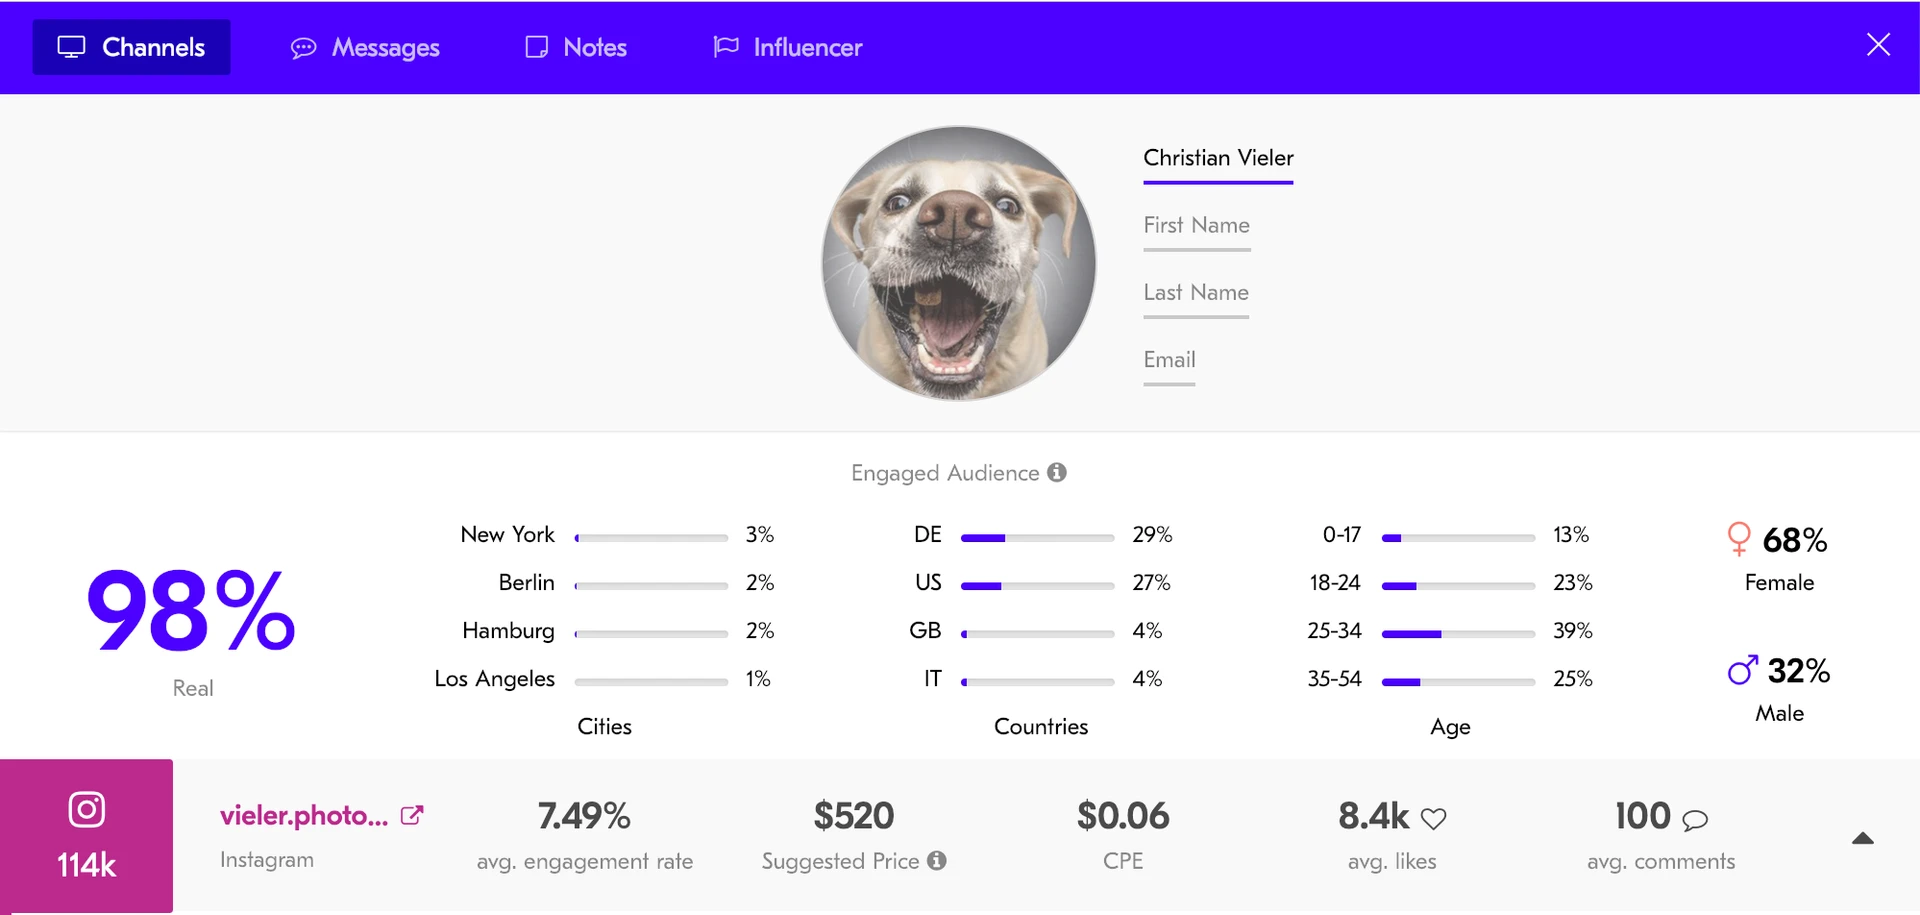Click into the Email input field
Viewport: 1920px width, 915px height.
coord(1169,360)
